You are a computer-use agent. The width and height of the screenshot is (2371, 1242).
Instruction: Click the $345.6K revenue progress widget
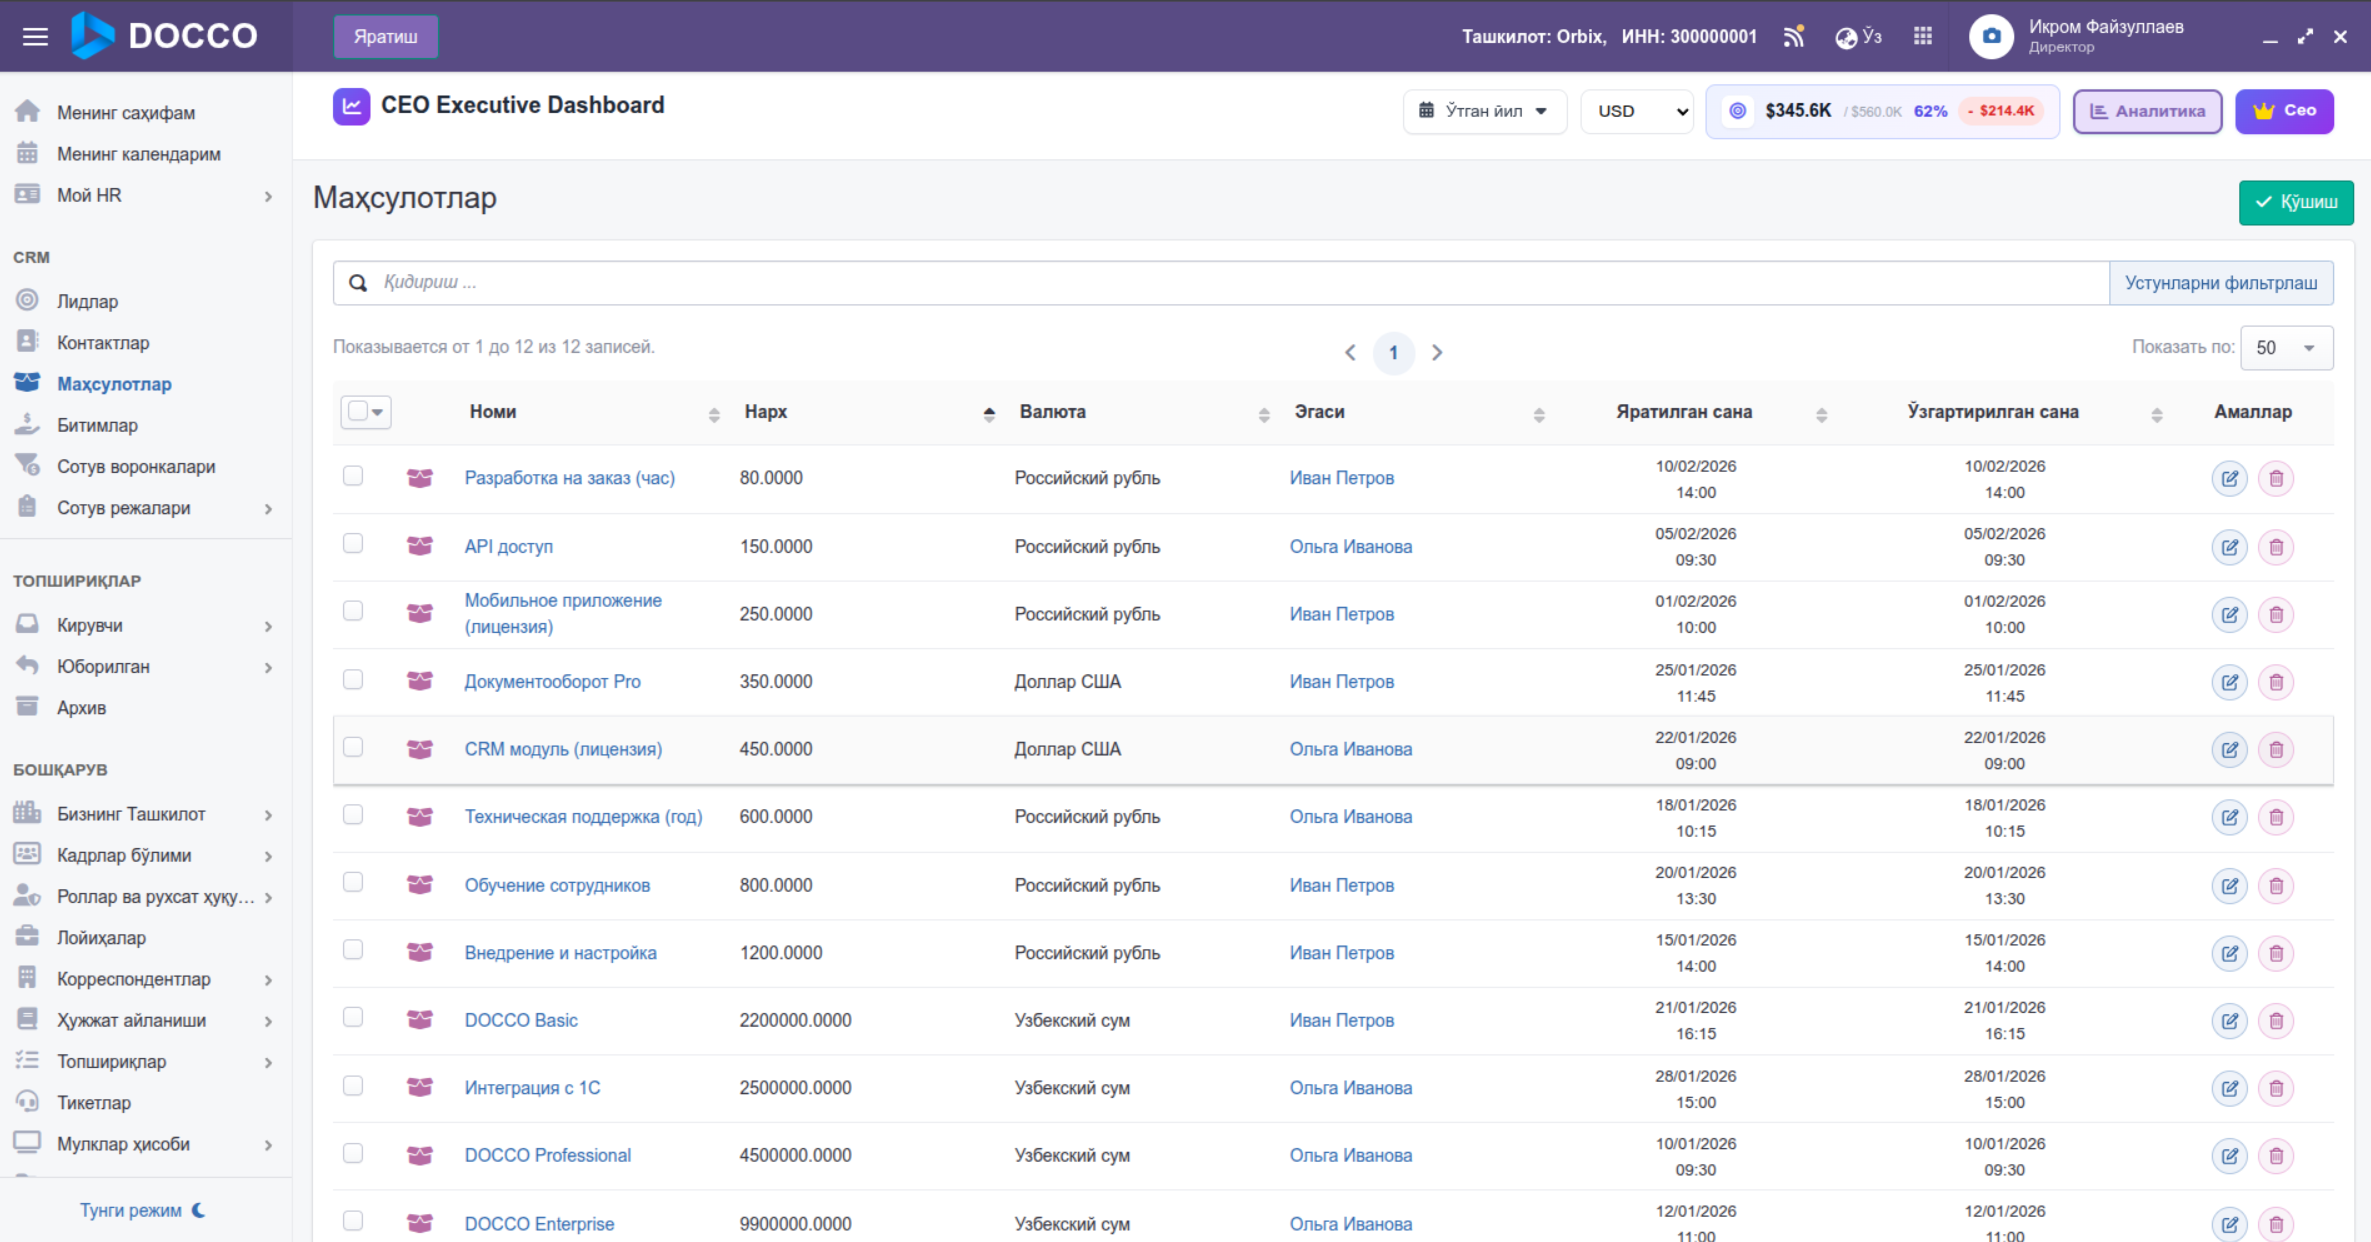1882,111
